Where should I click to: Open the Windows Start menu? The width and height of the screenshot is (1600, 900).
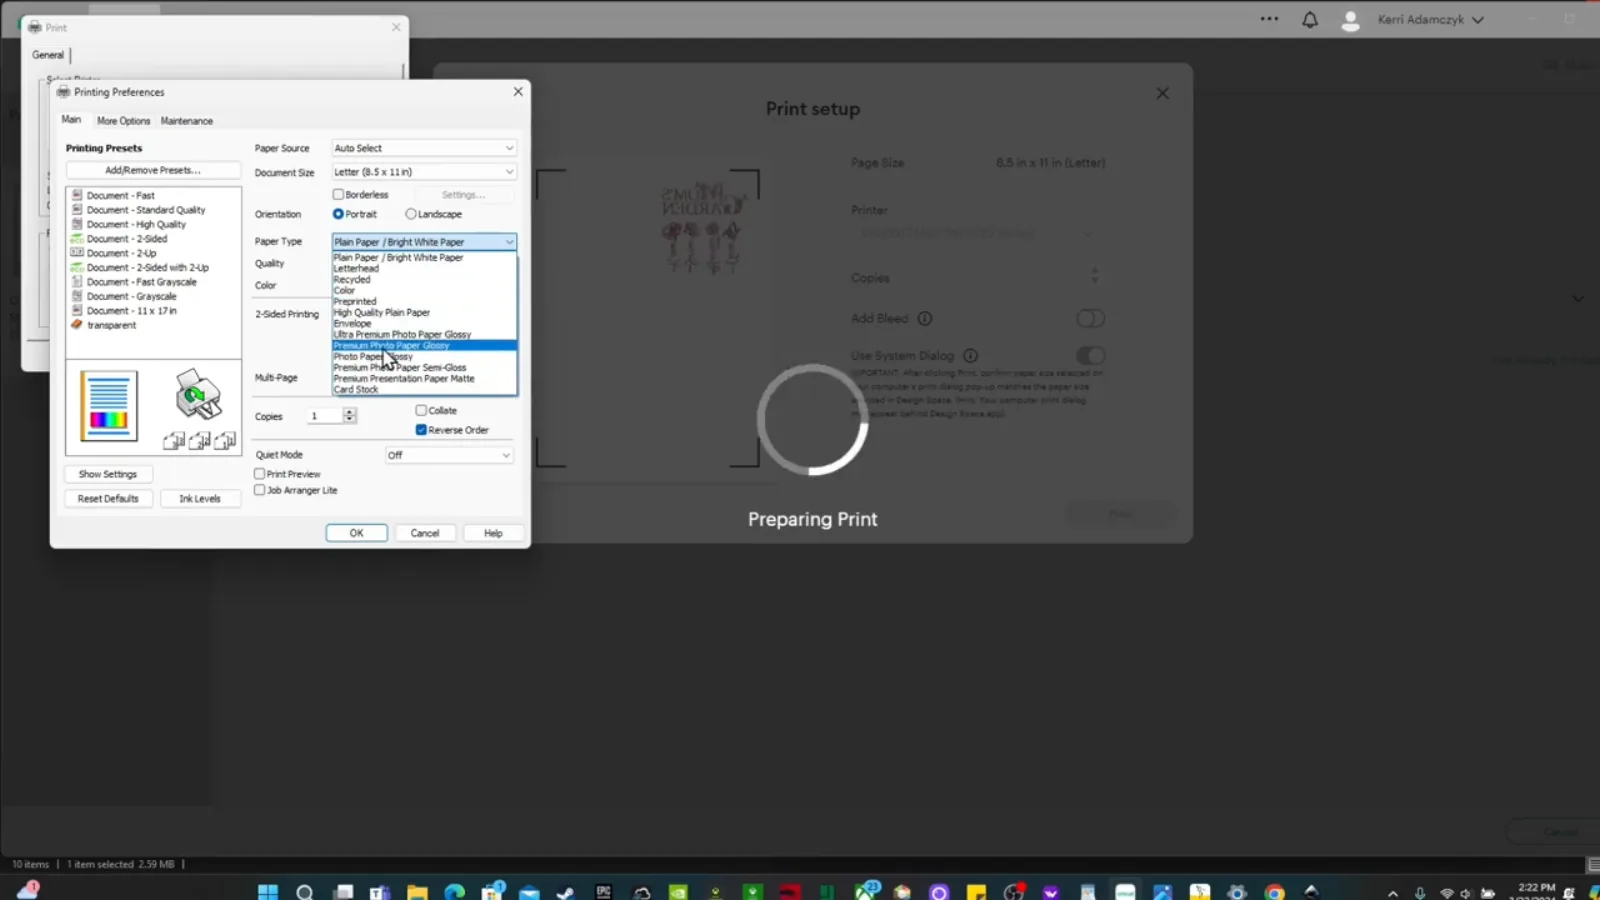point(268,892)
